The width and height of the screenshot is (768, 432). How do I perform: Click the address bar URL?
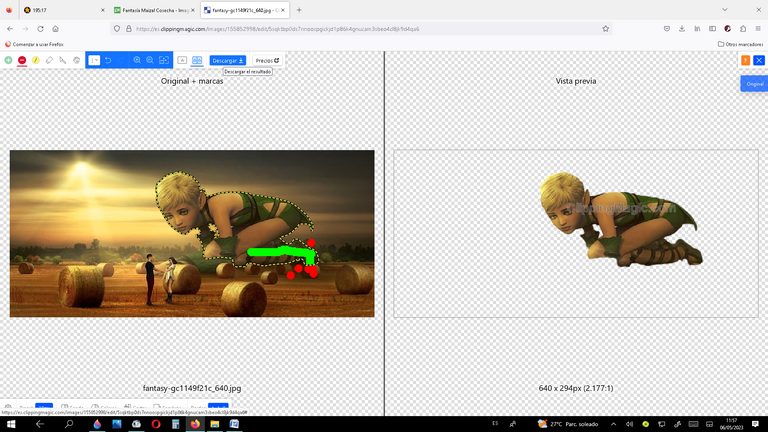tap(277, 29)
